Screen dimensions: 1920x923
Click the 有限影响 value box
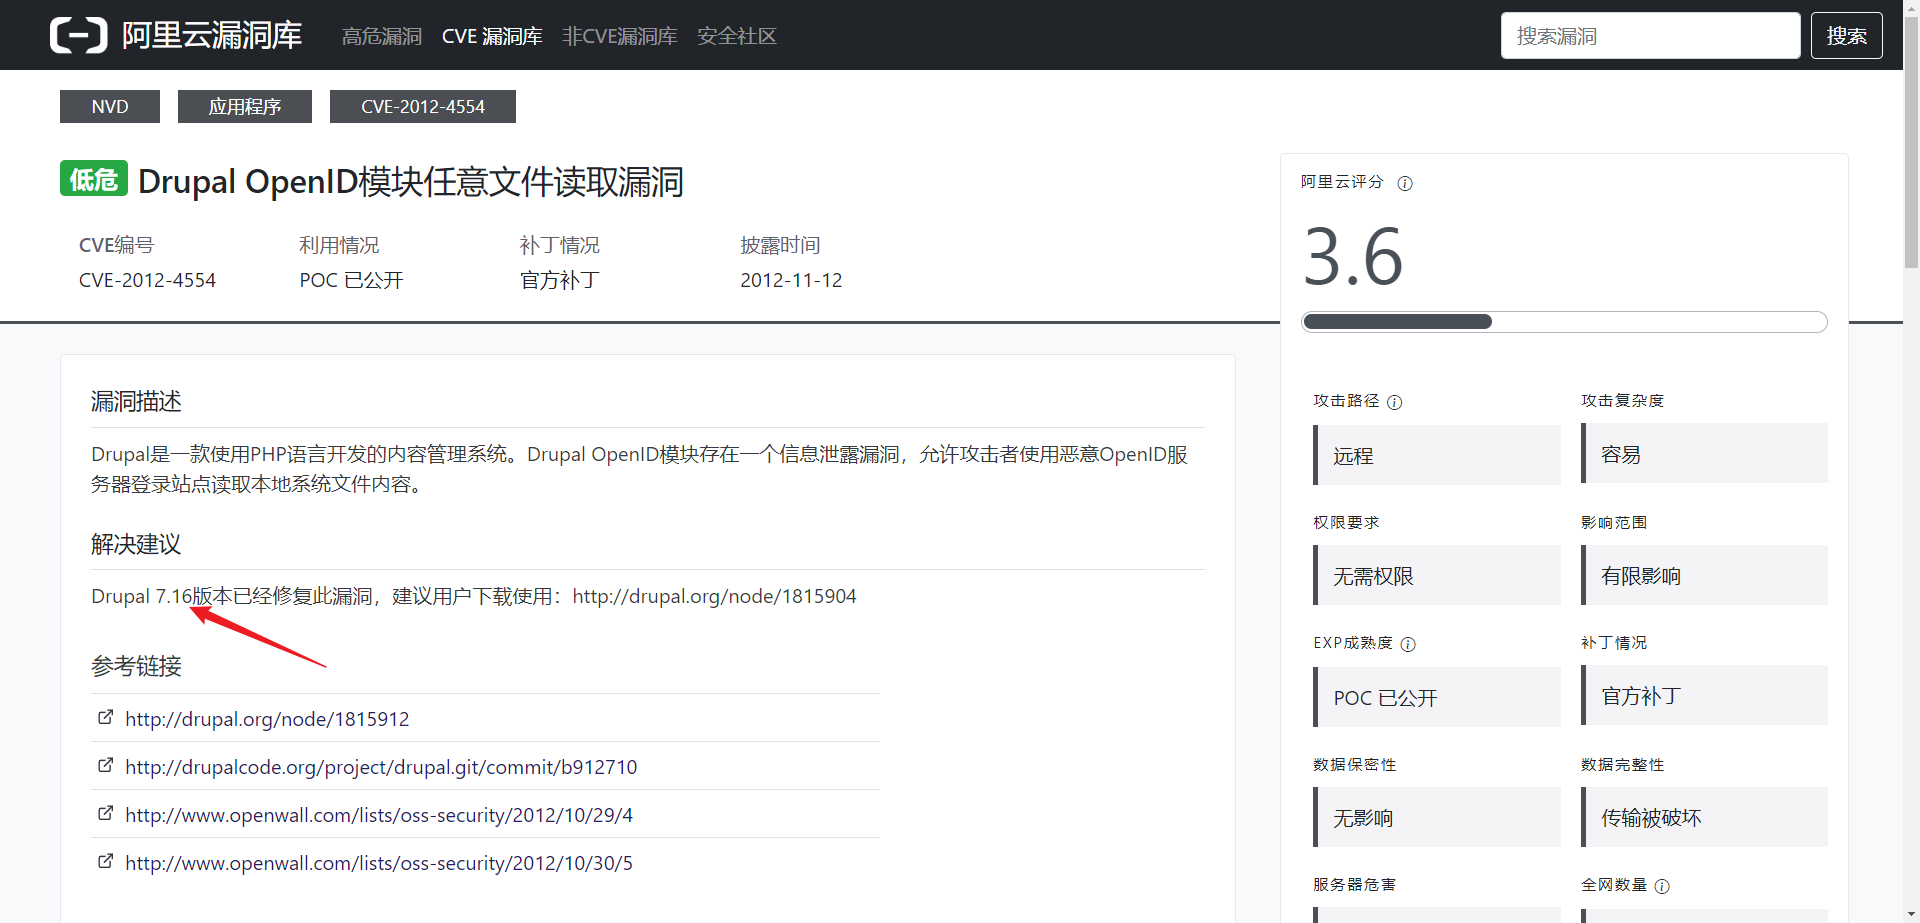[1704, 575]
